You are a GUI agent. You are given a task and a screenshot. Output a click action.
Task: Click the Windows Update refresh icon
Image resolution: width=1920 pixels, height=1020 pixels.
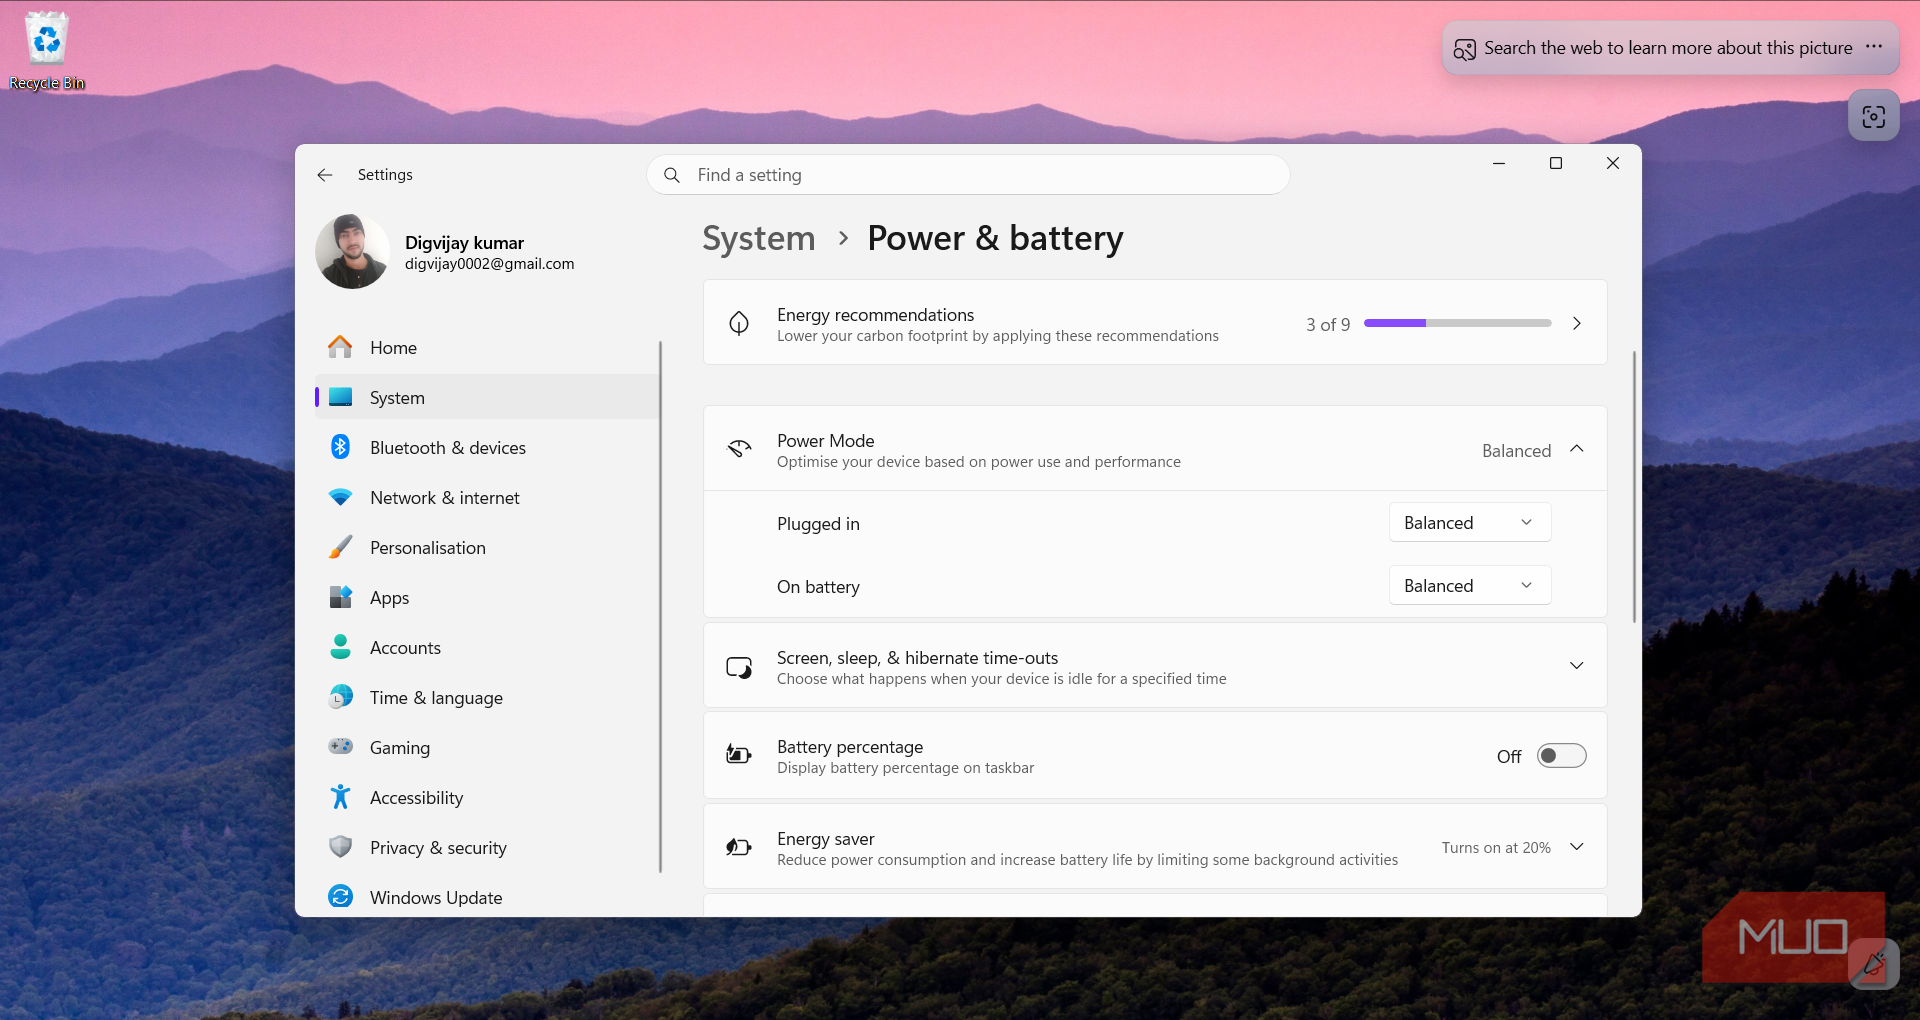[340, 897]
